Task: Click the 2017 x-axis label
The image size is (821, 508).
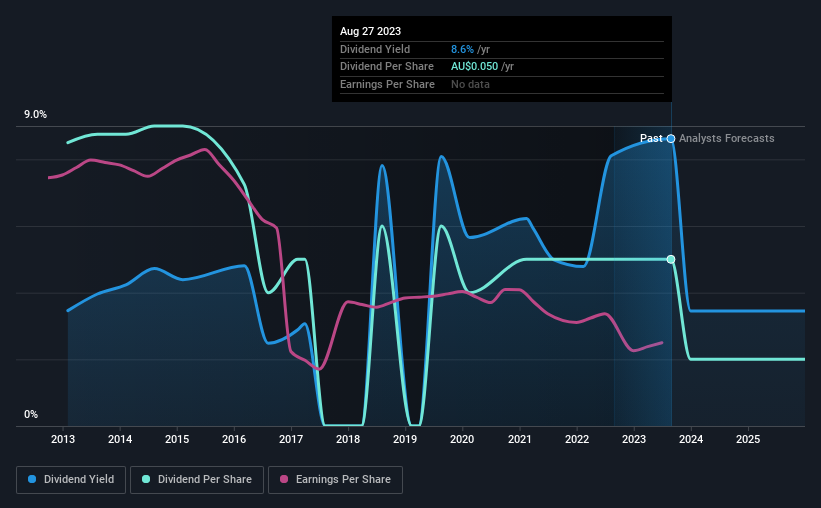Action: coord(291,439)
